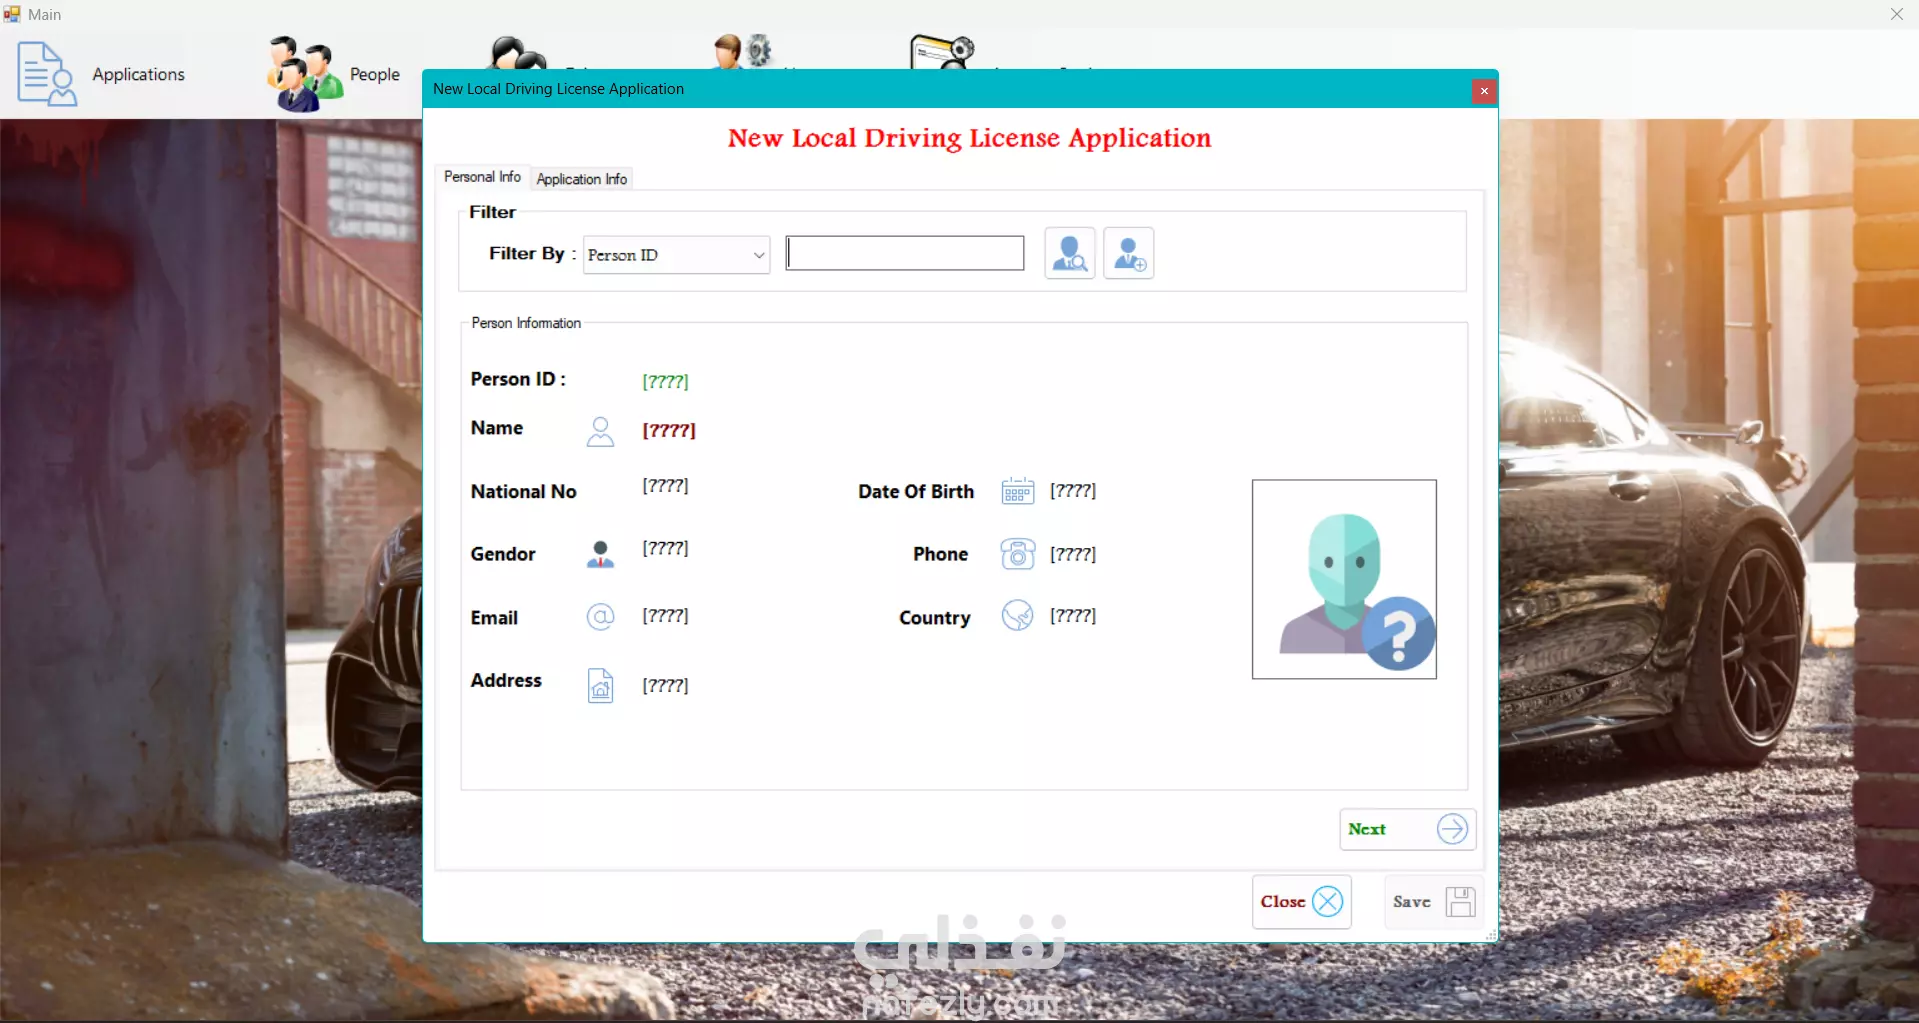Click the Main window title bar app icon

coord(12,14)
